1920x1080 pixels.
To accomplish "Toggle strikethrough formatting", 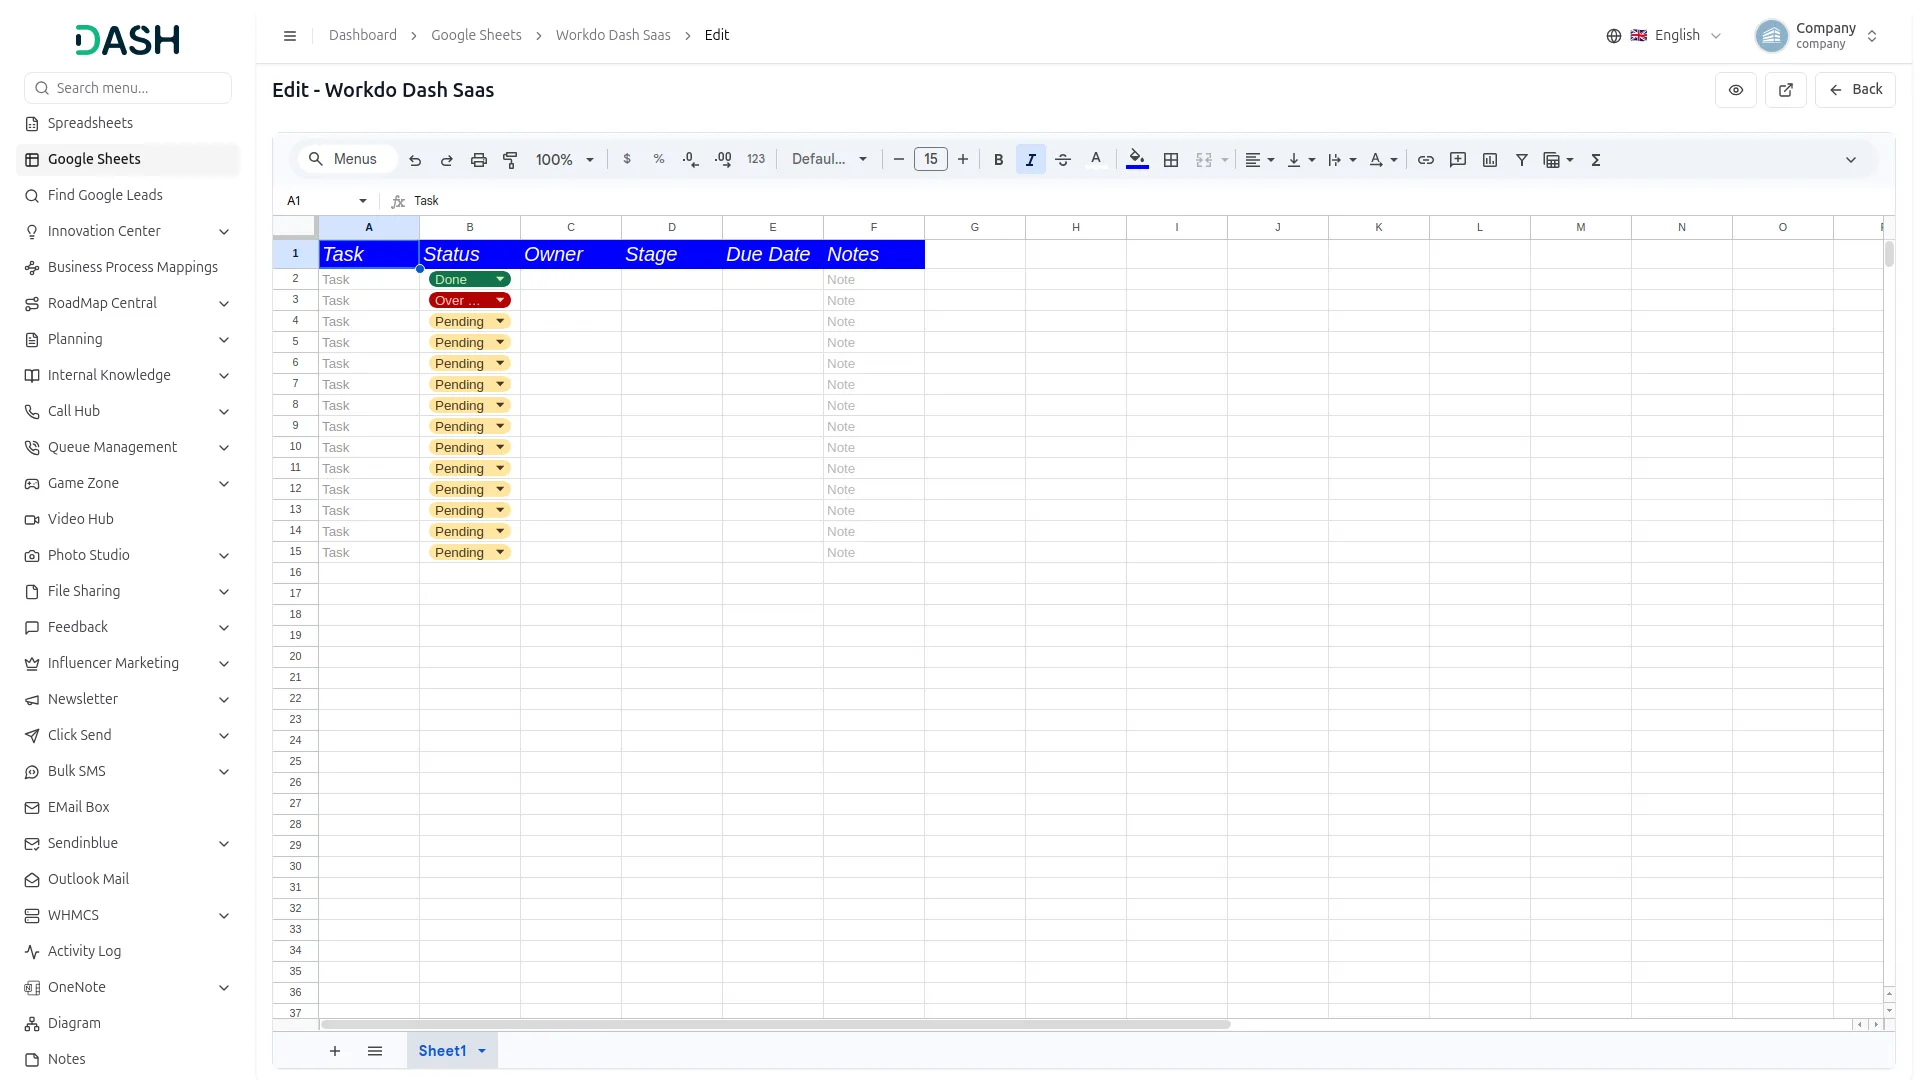I will tap(1063, 160).
